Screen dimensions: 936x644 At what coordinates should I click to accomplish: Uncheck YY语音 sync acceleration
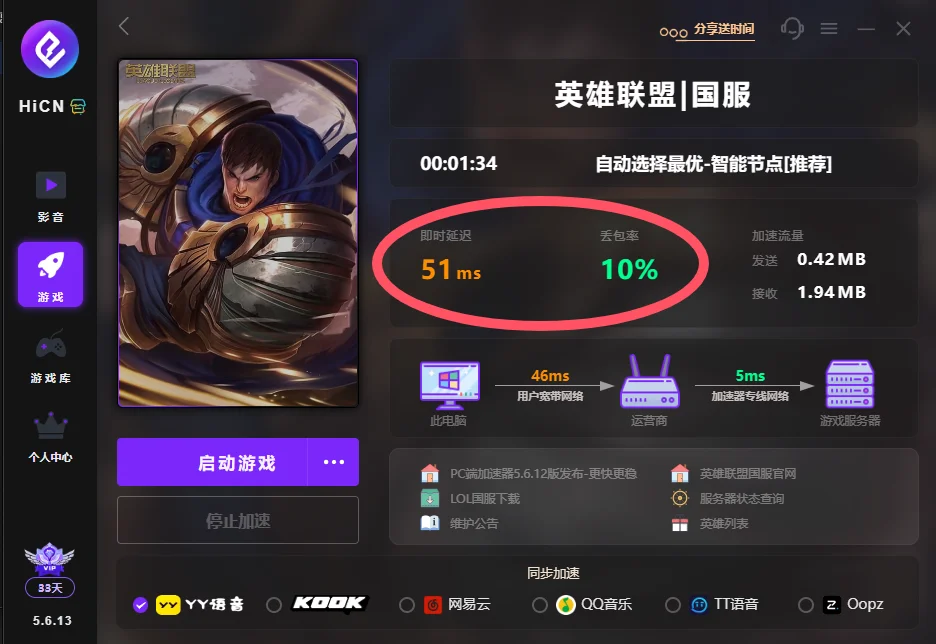coord(140,605)
